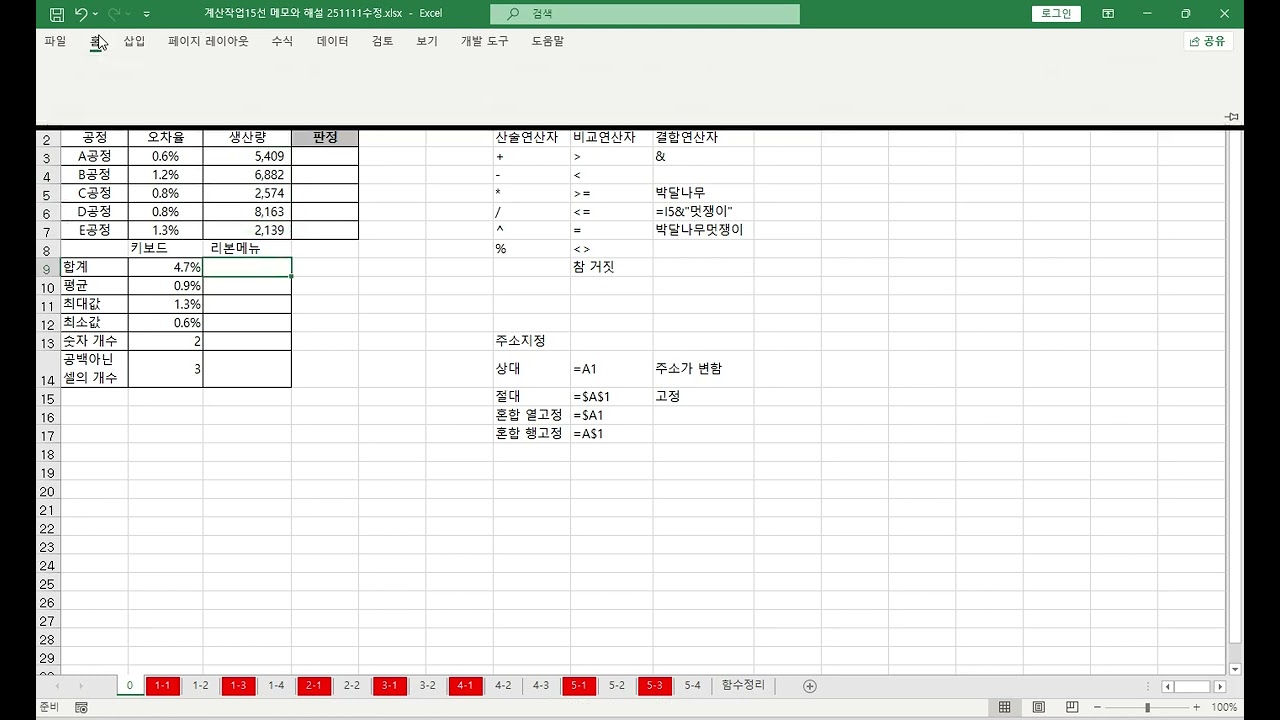Click the next sheet navigation arrow
This screenshot has width=1280, height=720.
point(80,686)
